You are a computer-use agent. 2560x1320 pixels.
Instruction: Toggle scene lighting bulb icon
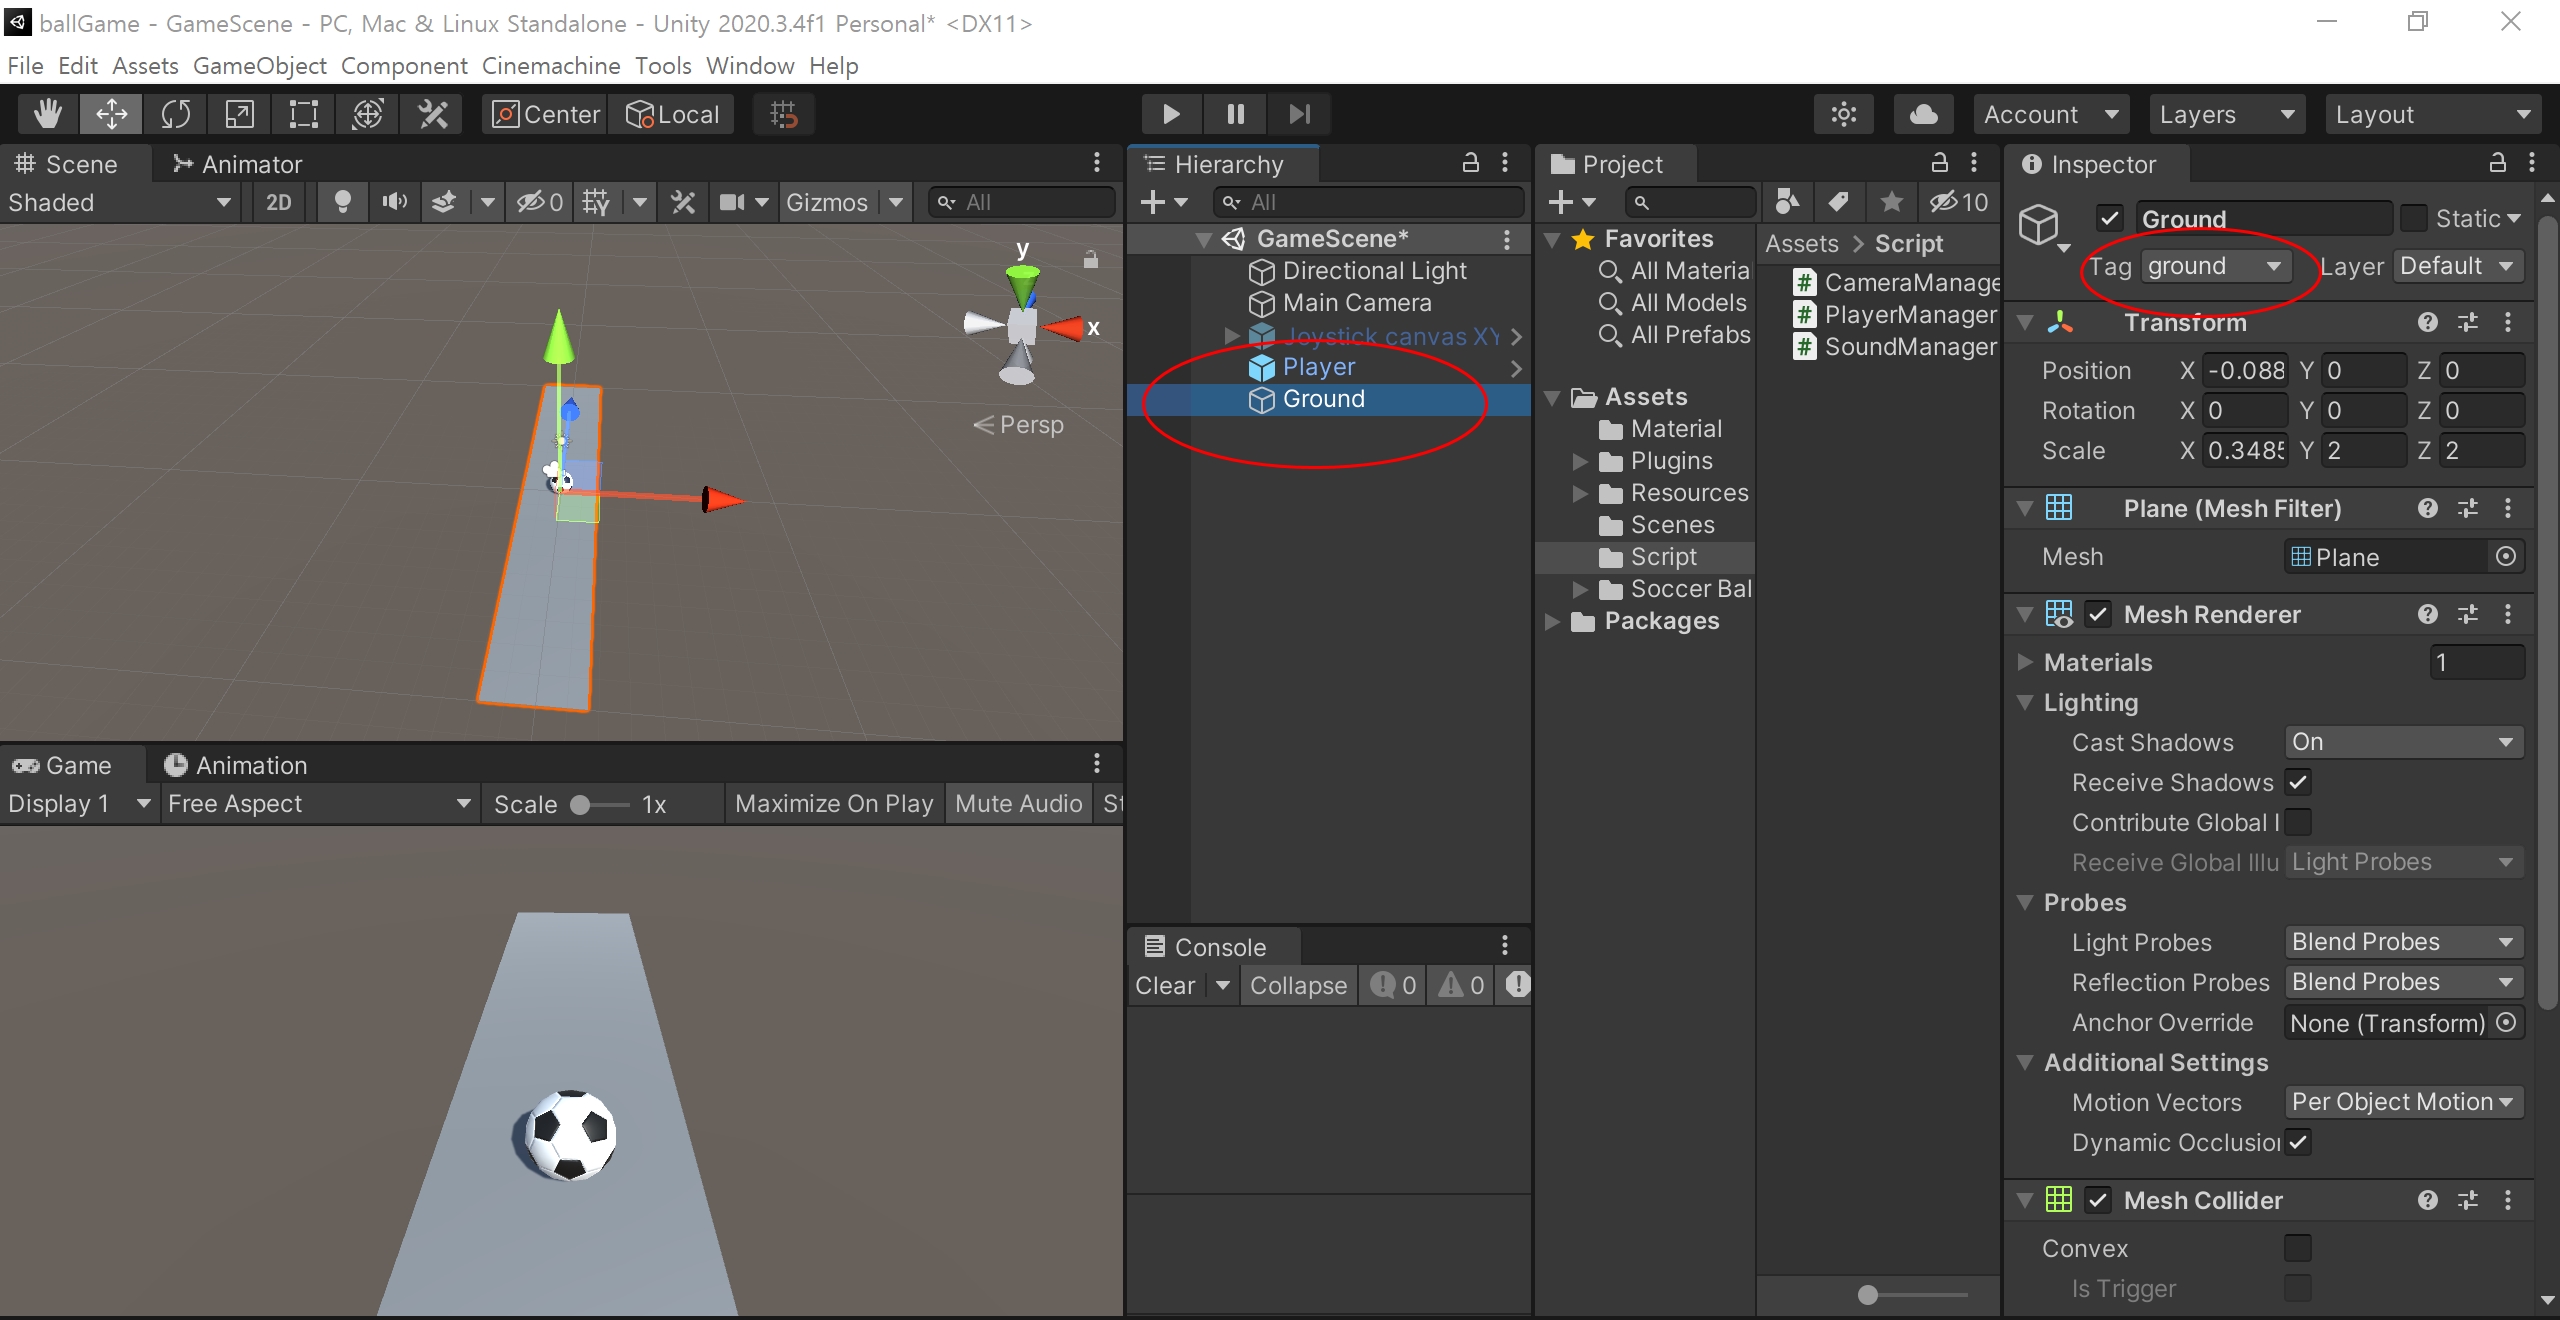pos(343,202)
